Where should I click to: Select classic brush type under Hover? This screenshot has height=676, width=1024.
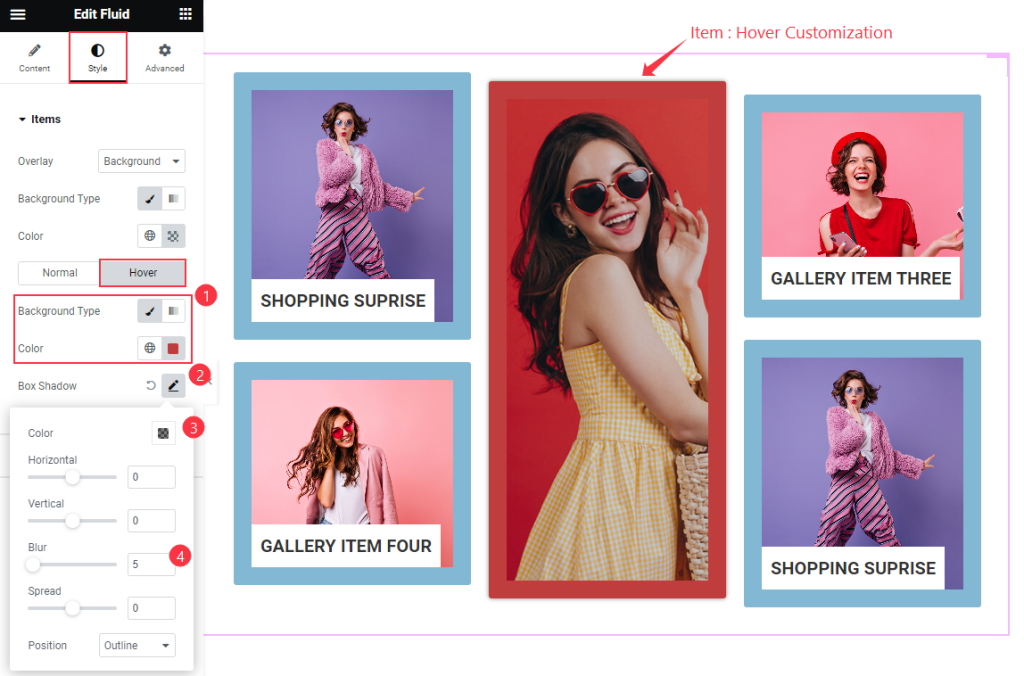point(150,311)
